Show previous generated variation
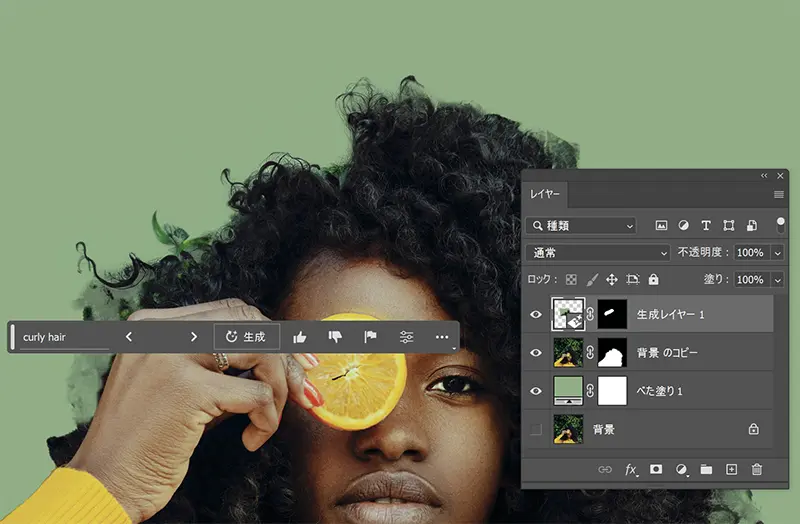The height and width of the screenshot is (524, 800). tap(129, 337)
